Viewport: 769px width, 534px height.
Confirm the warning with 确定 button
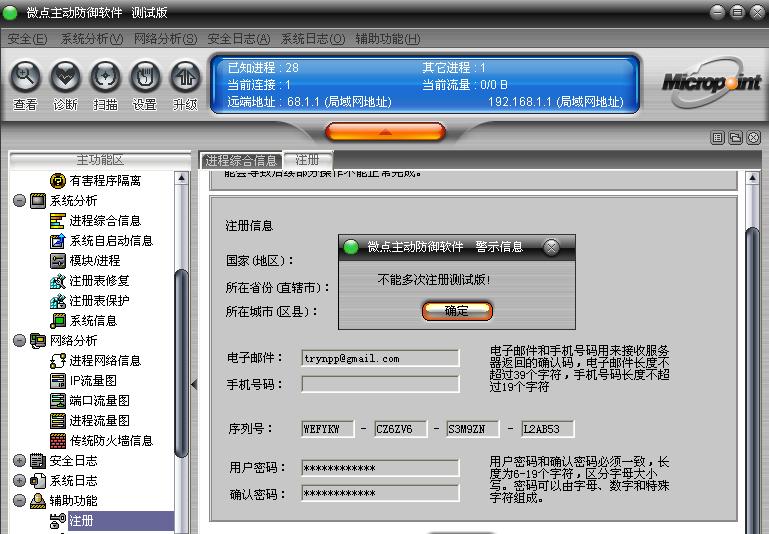coord(457,311)
